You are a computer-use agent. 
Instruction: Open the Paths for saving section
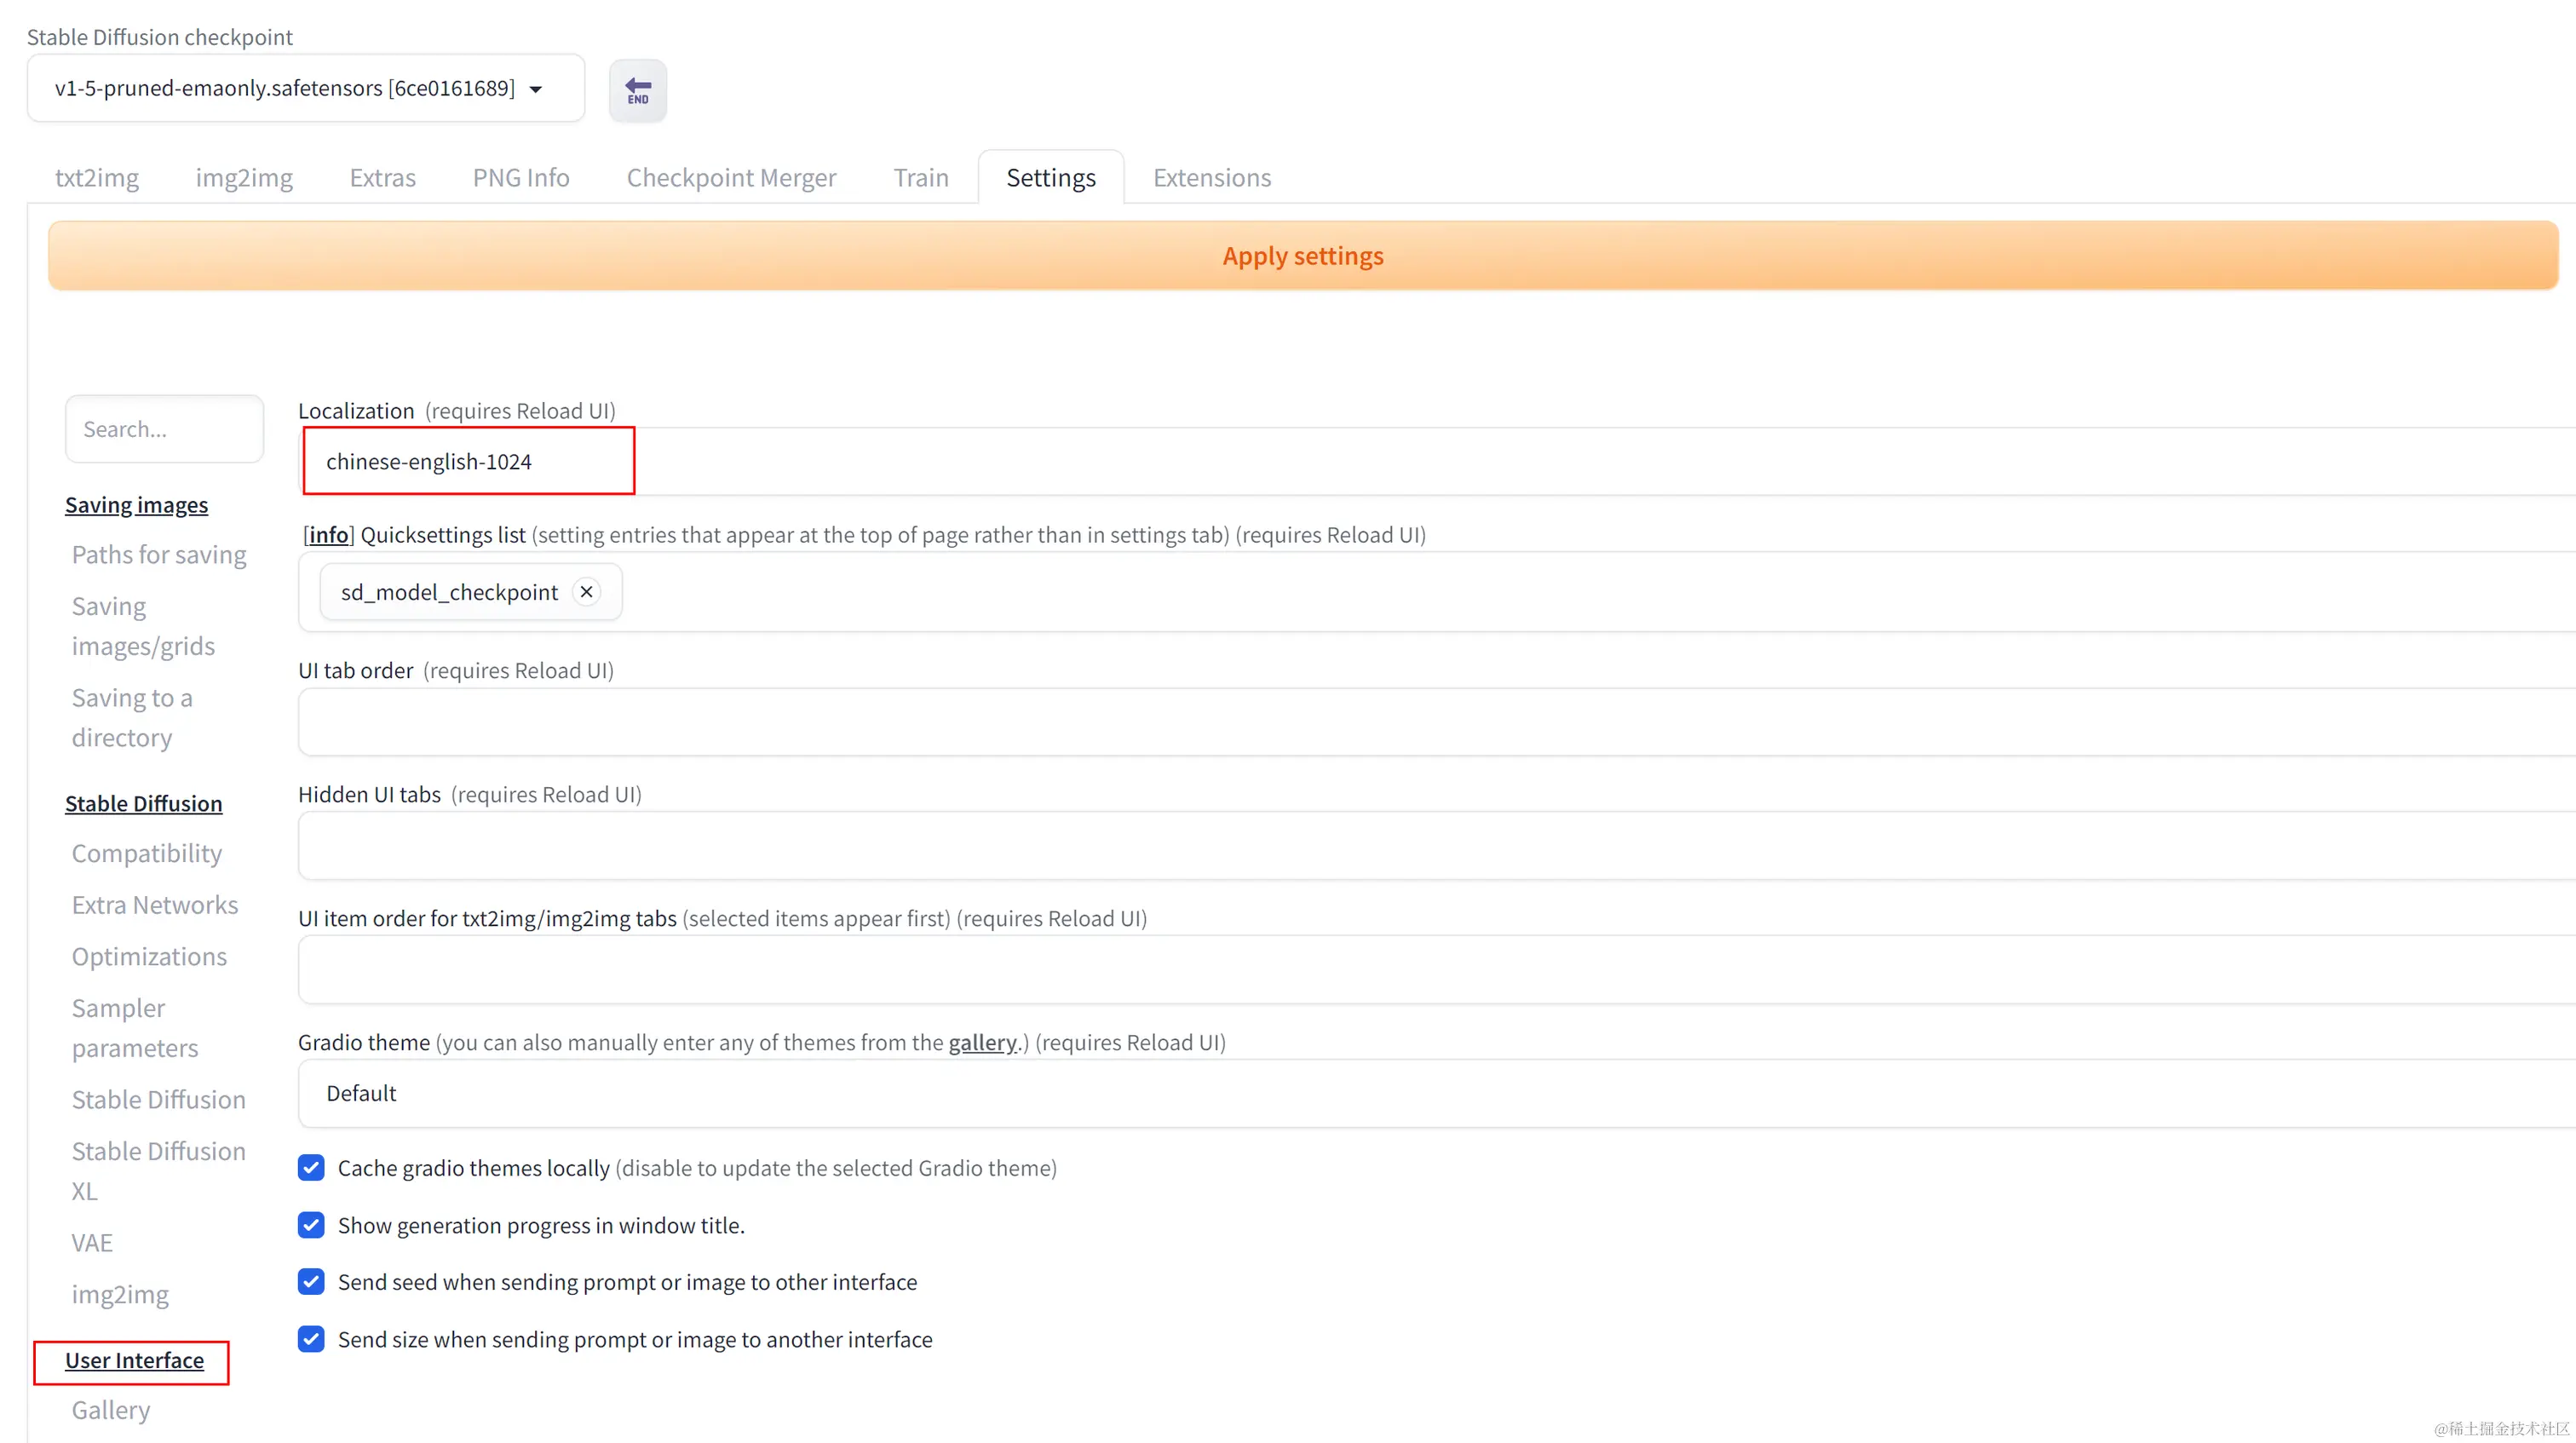(159, 555)
